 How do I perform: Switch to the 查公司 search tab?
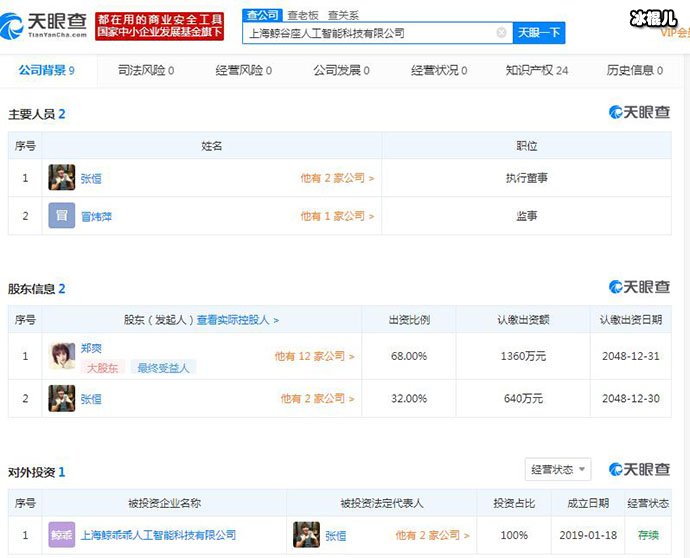262,15
